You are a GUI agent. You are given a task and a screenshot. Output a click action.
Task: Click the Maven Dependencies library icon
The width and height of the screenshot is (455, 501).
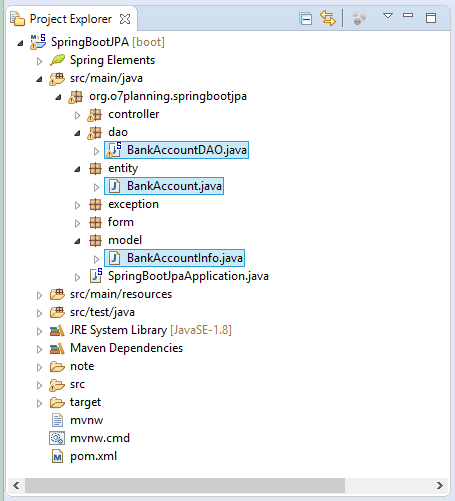tap(57, 348)
